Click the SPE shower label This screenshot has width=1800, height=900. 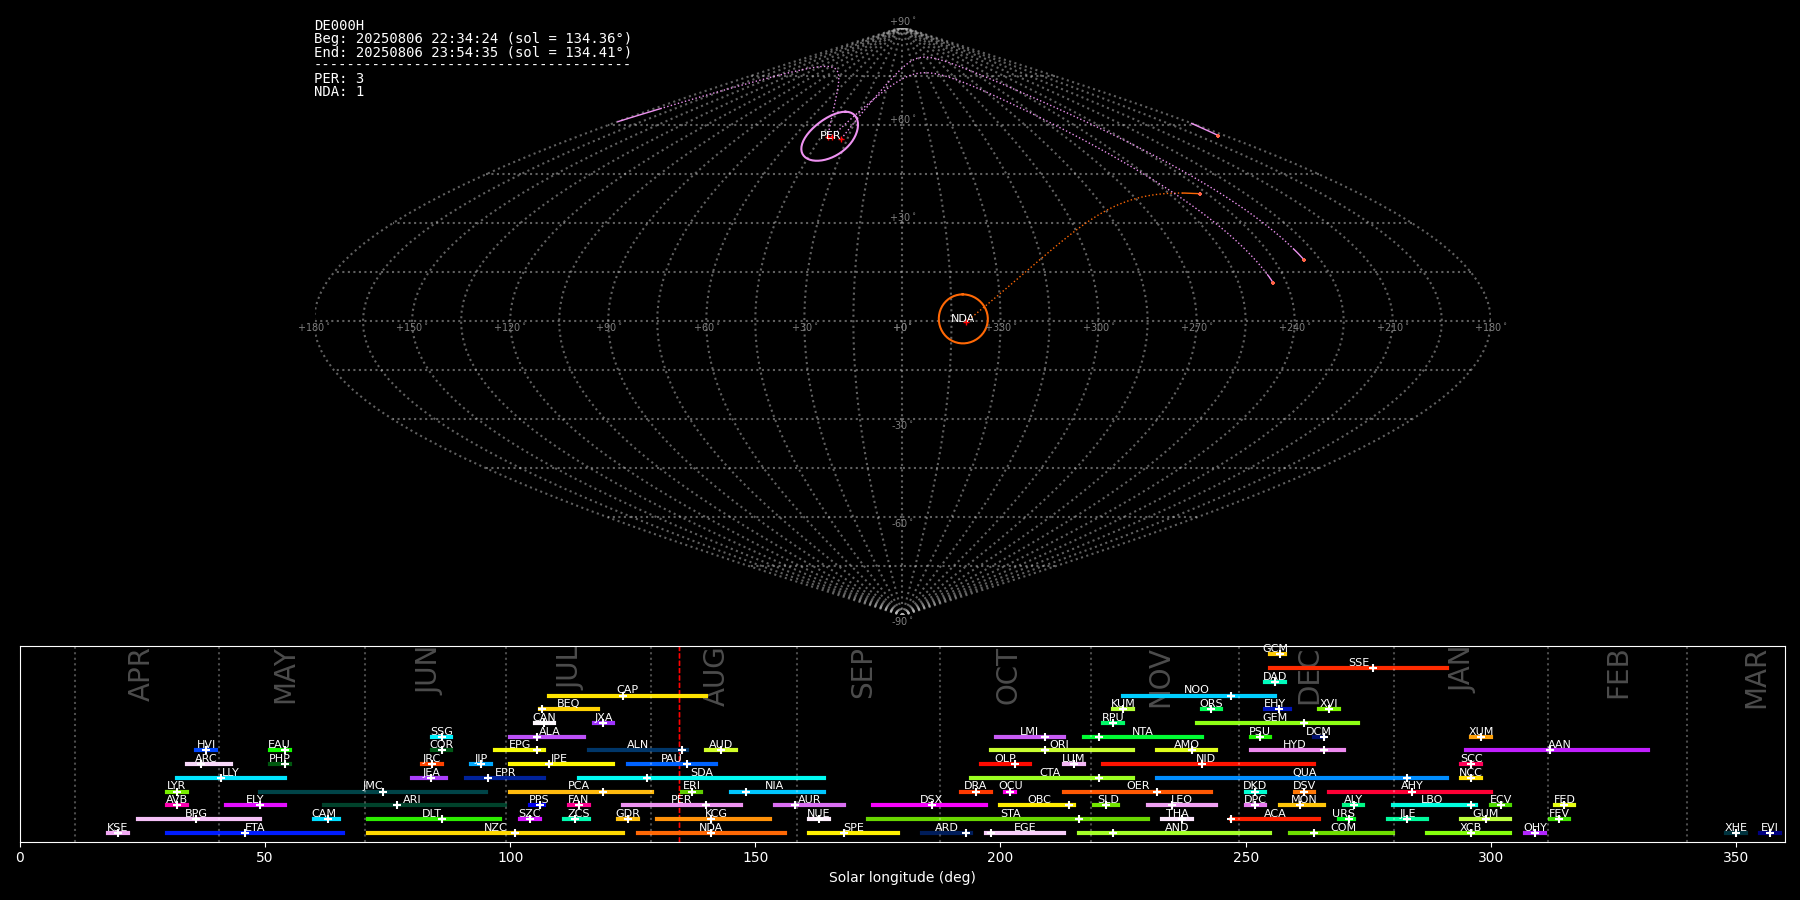click(854, 828)
